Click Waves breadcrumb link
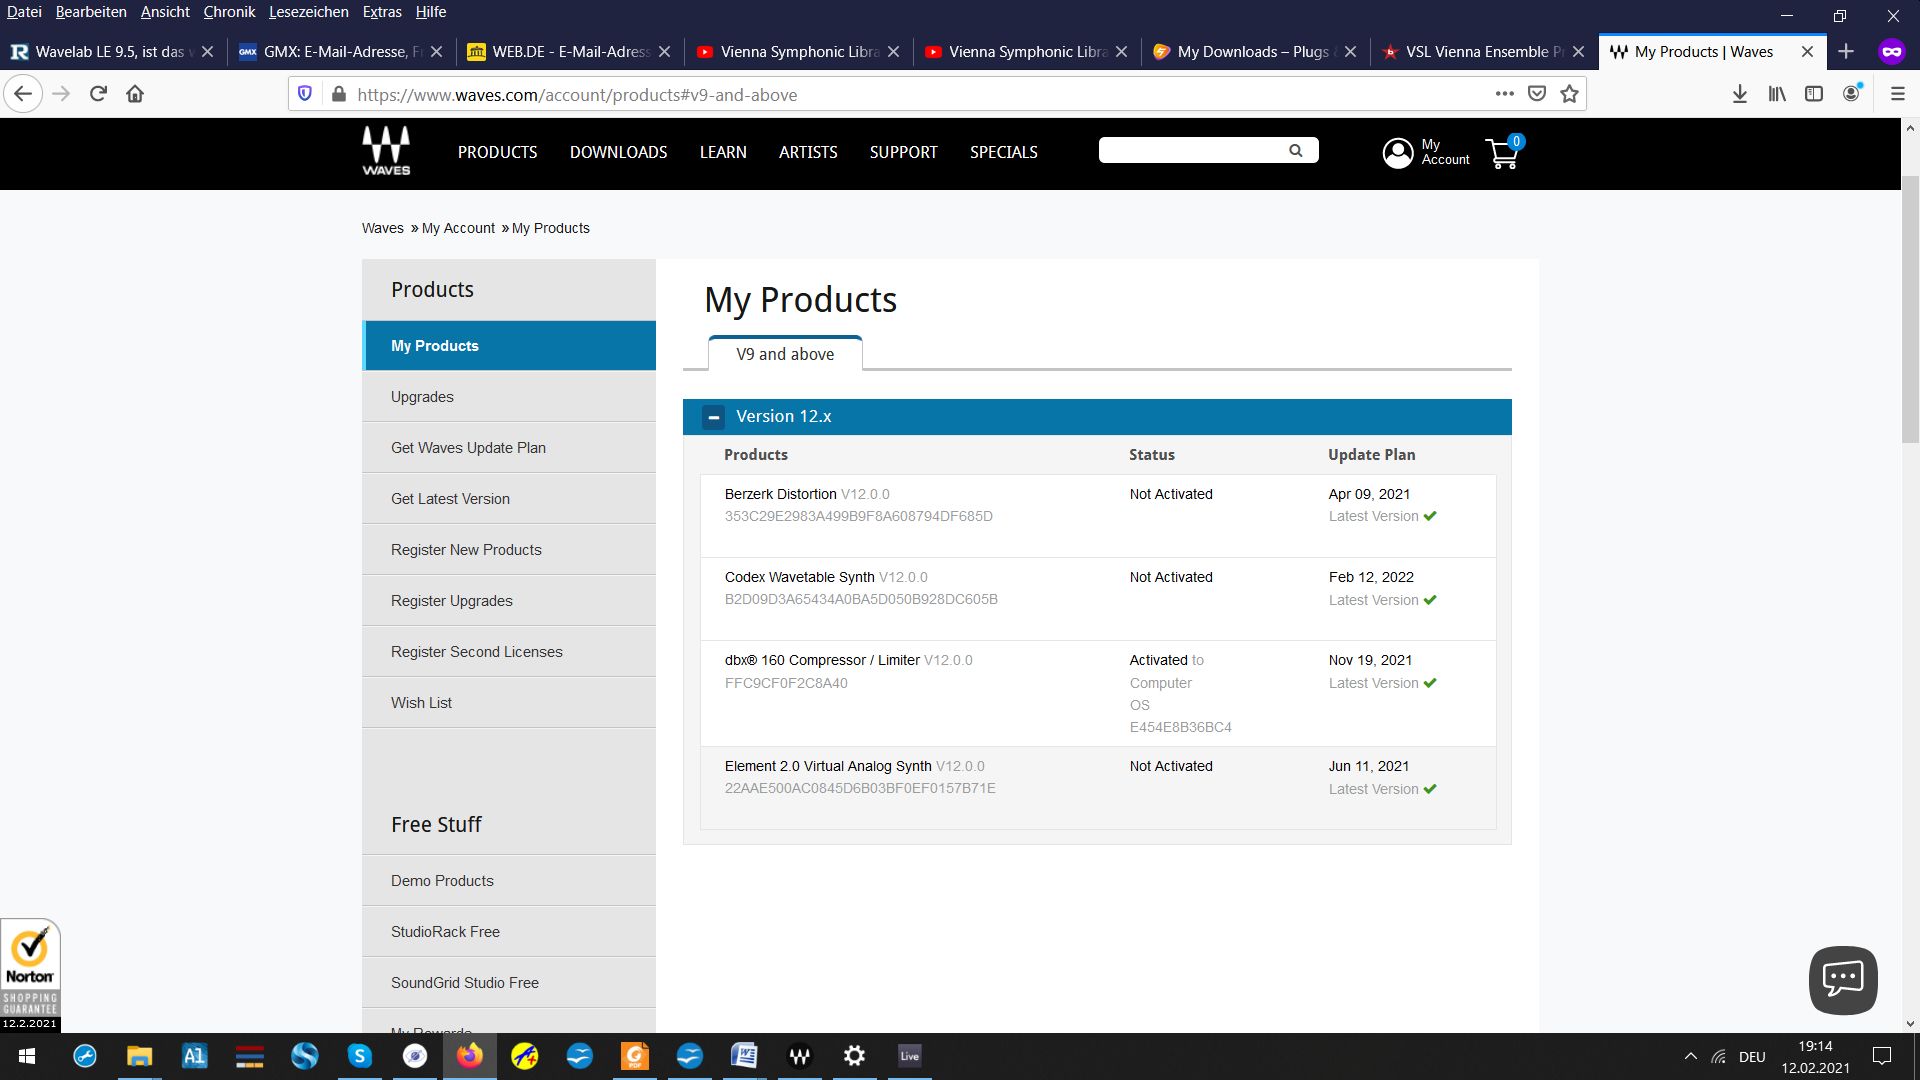This screenshot has height=1080, width=1920. pyautogui.click(x=382, y=228)
